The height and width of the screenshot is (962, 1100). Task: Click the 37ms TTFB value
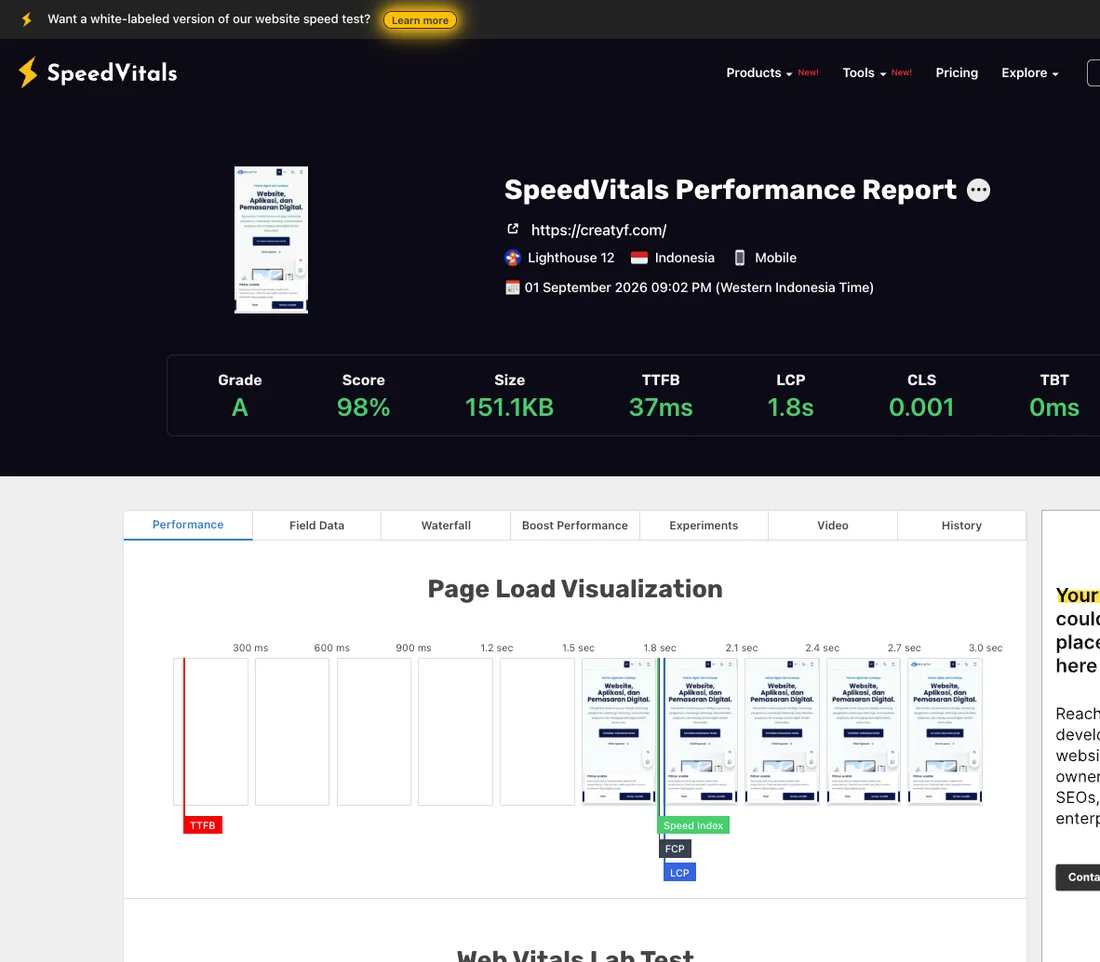tap(661, 408)
